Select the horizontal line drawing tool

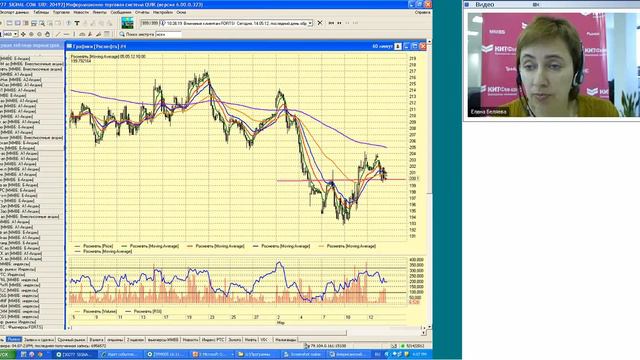(66, 34)
